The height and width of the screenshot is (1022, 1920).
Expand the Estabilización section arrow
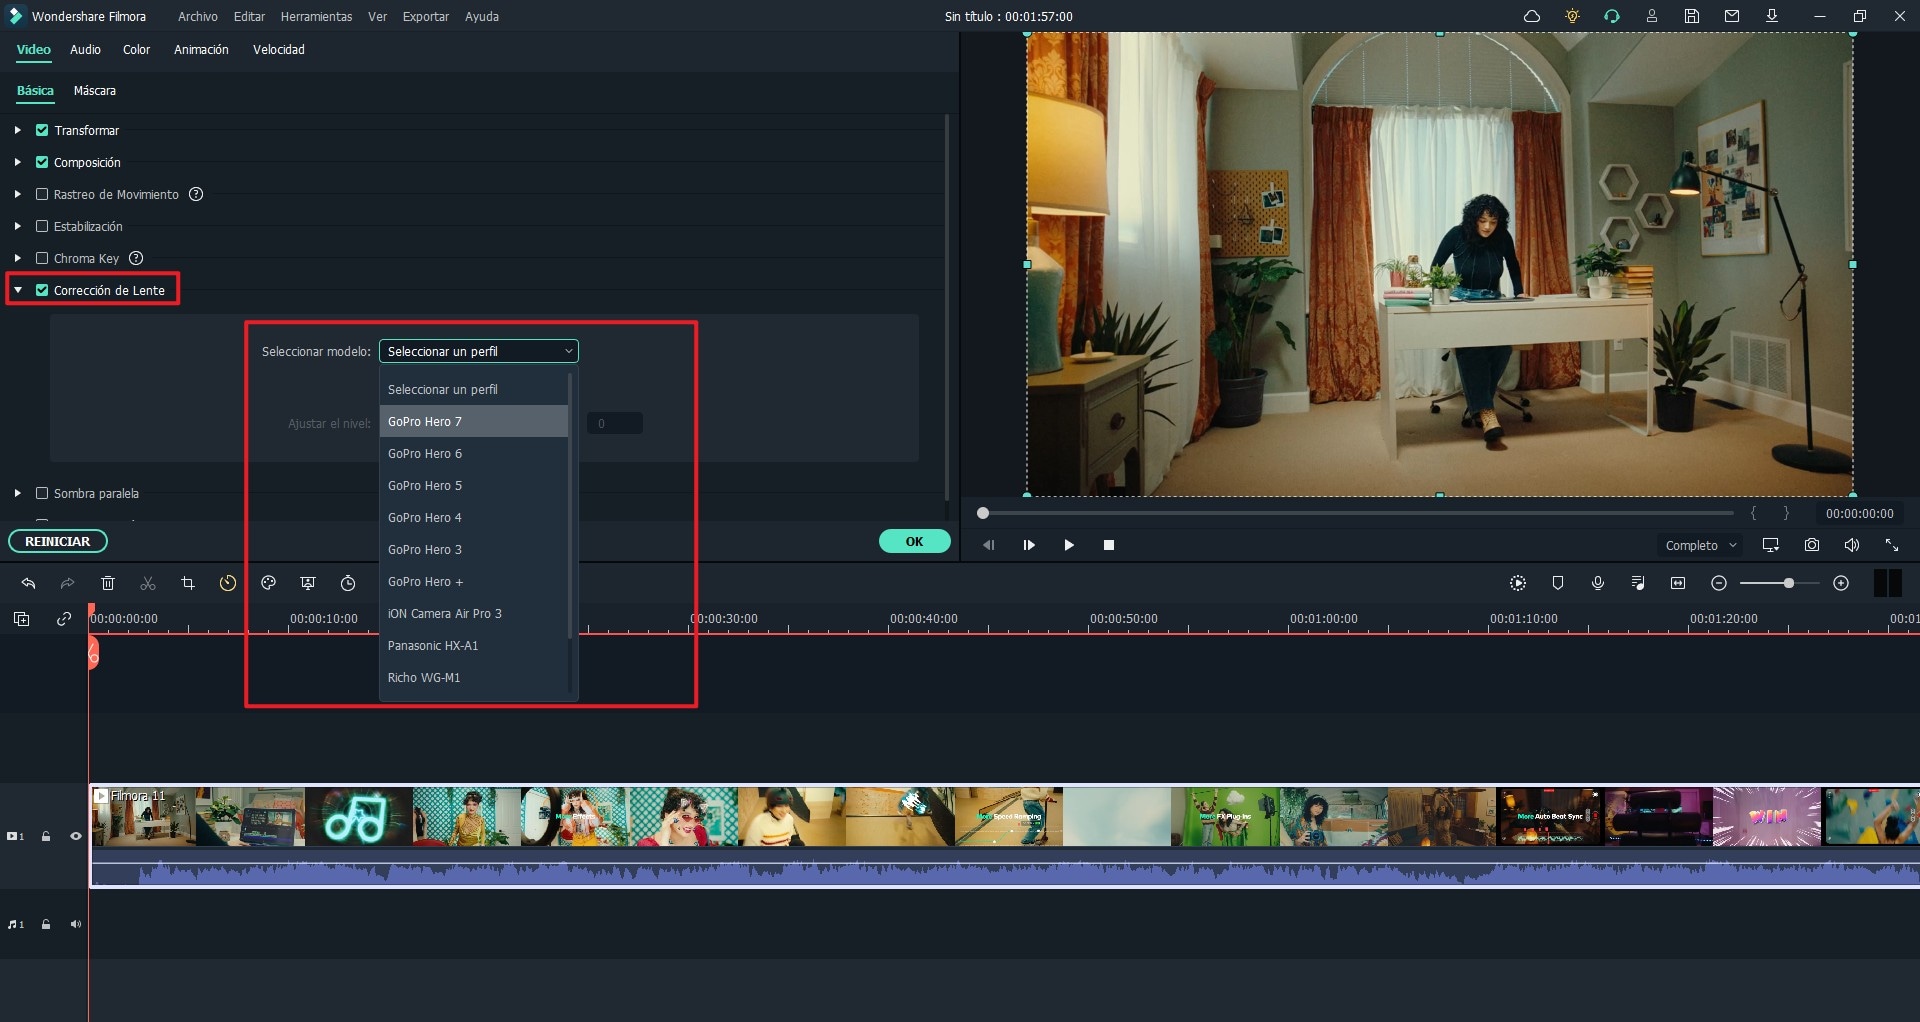(x=17, y=226)
